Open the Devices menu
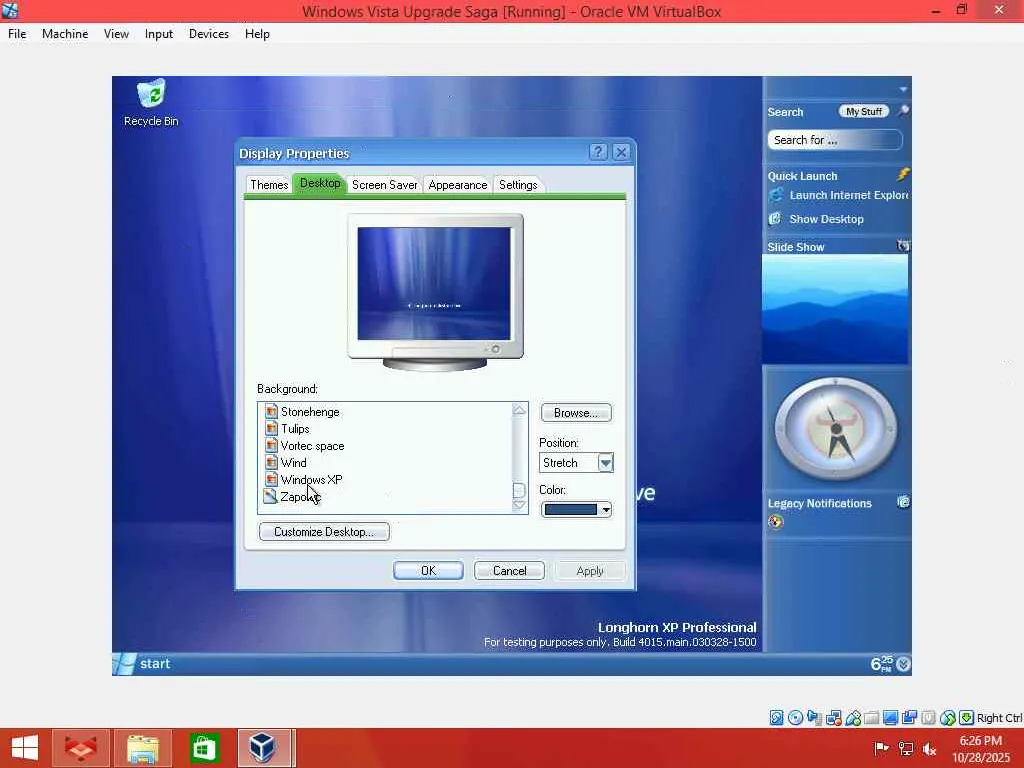Image resolution: width=1024 pixels, height=768 pixels. click(x=208, y=34)
